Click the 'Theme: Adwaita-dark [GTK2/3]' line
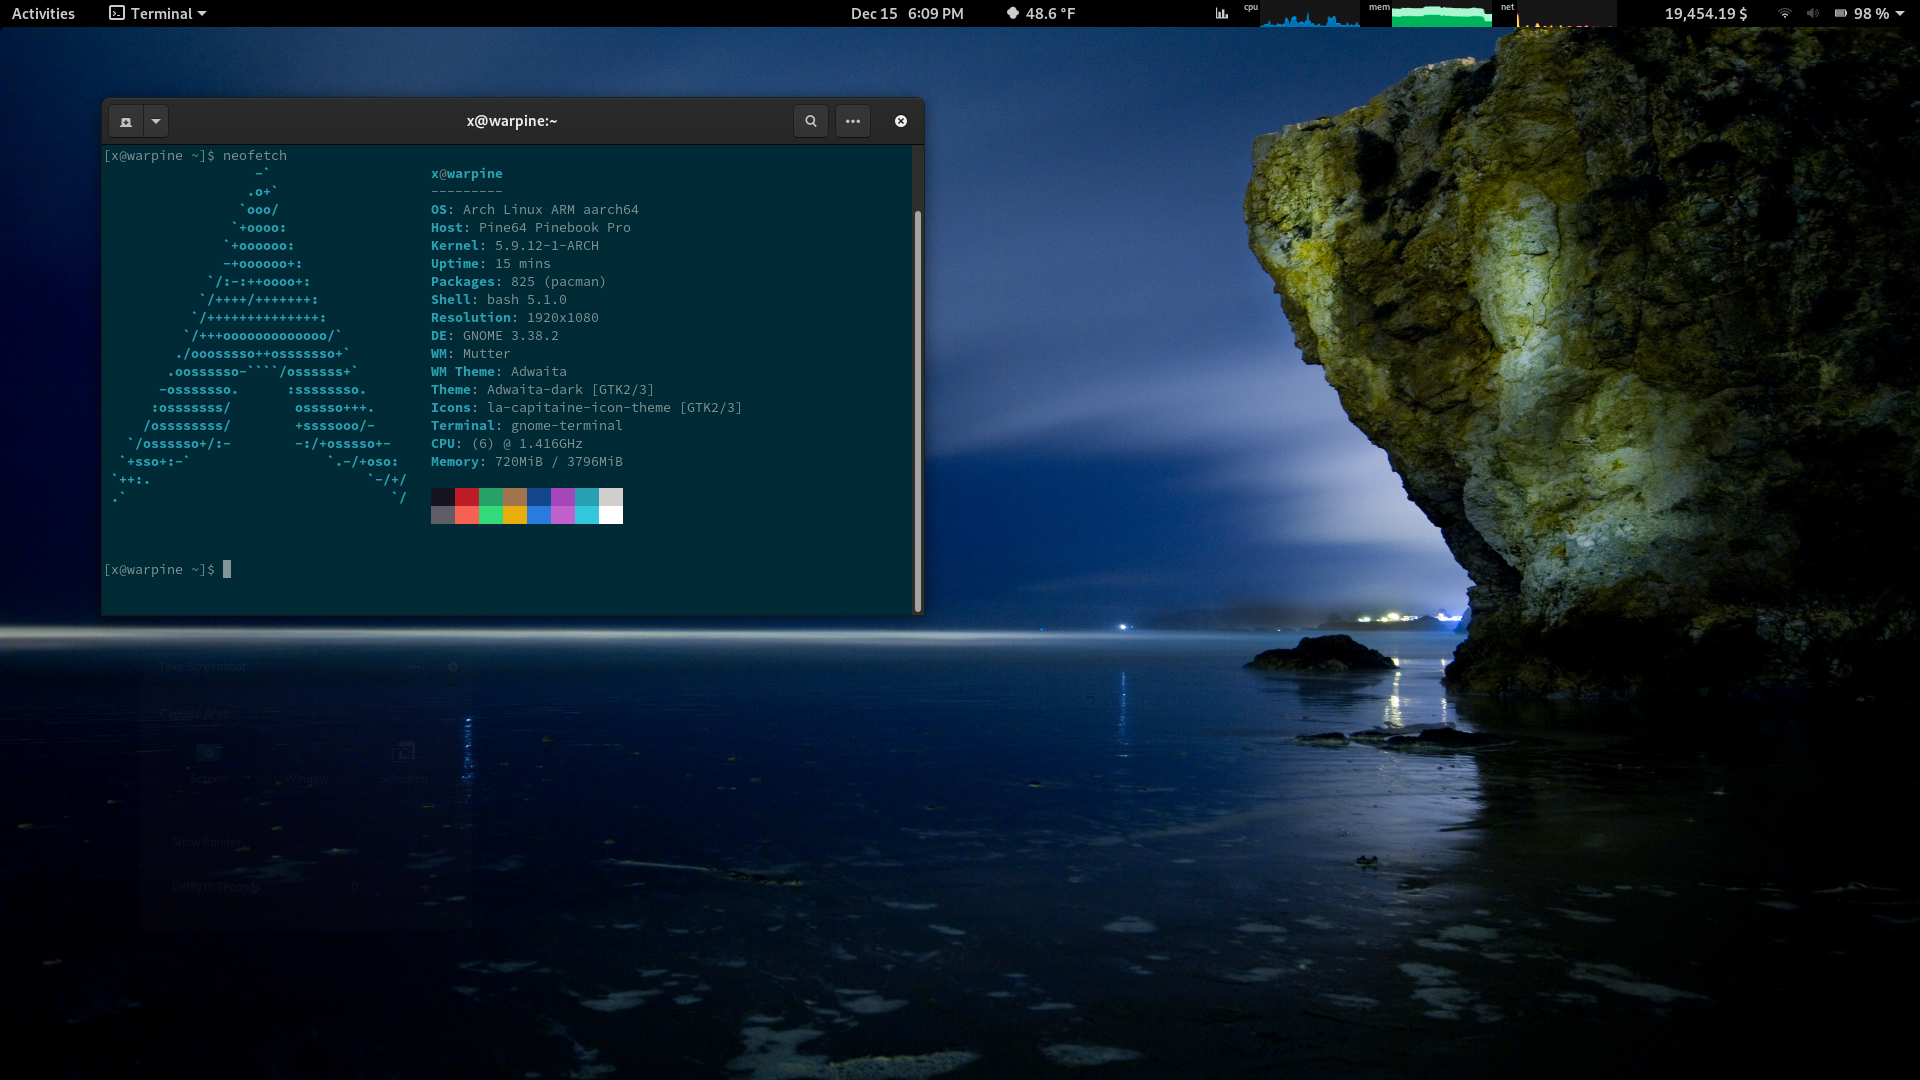Screen dimensions: 1920x1080 pyautogui.click(x=543, y=390)
